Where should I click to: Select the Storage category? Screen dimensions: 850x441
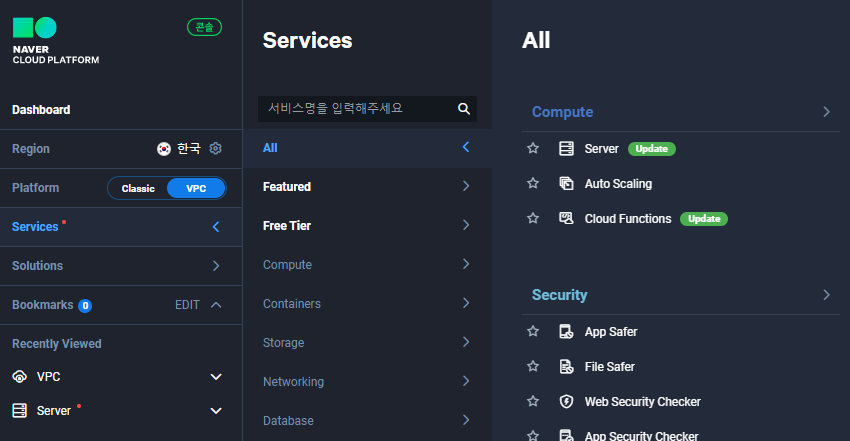click(368, 342)
